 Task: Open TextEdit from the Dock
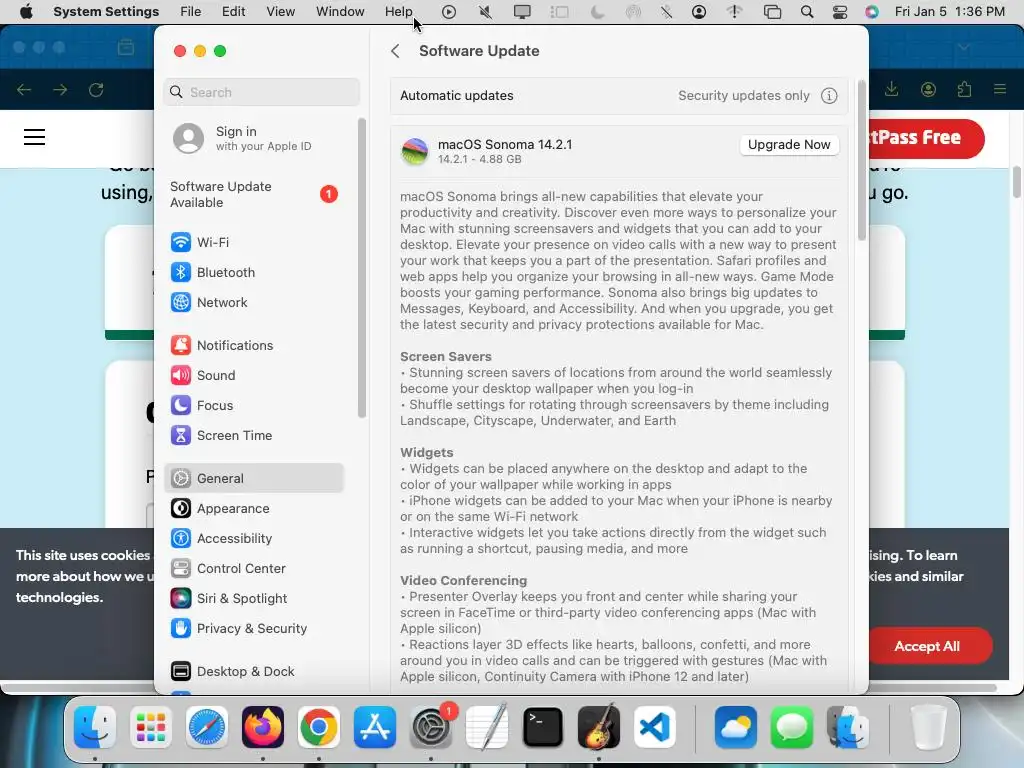pos(487,727)
